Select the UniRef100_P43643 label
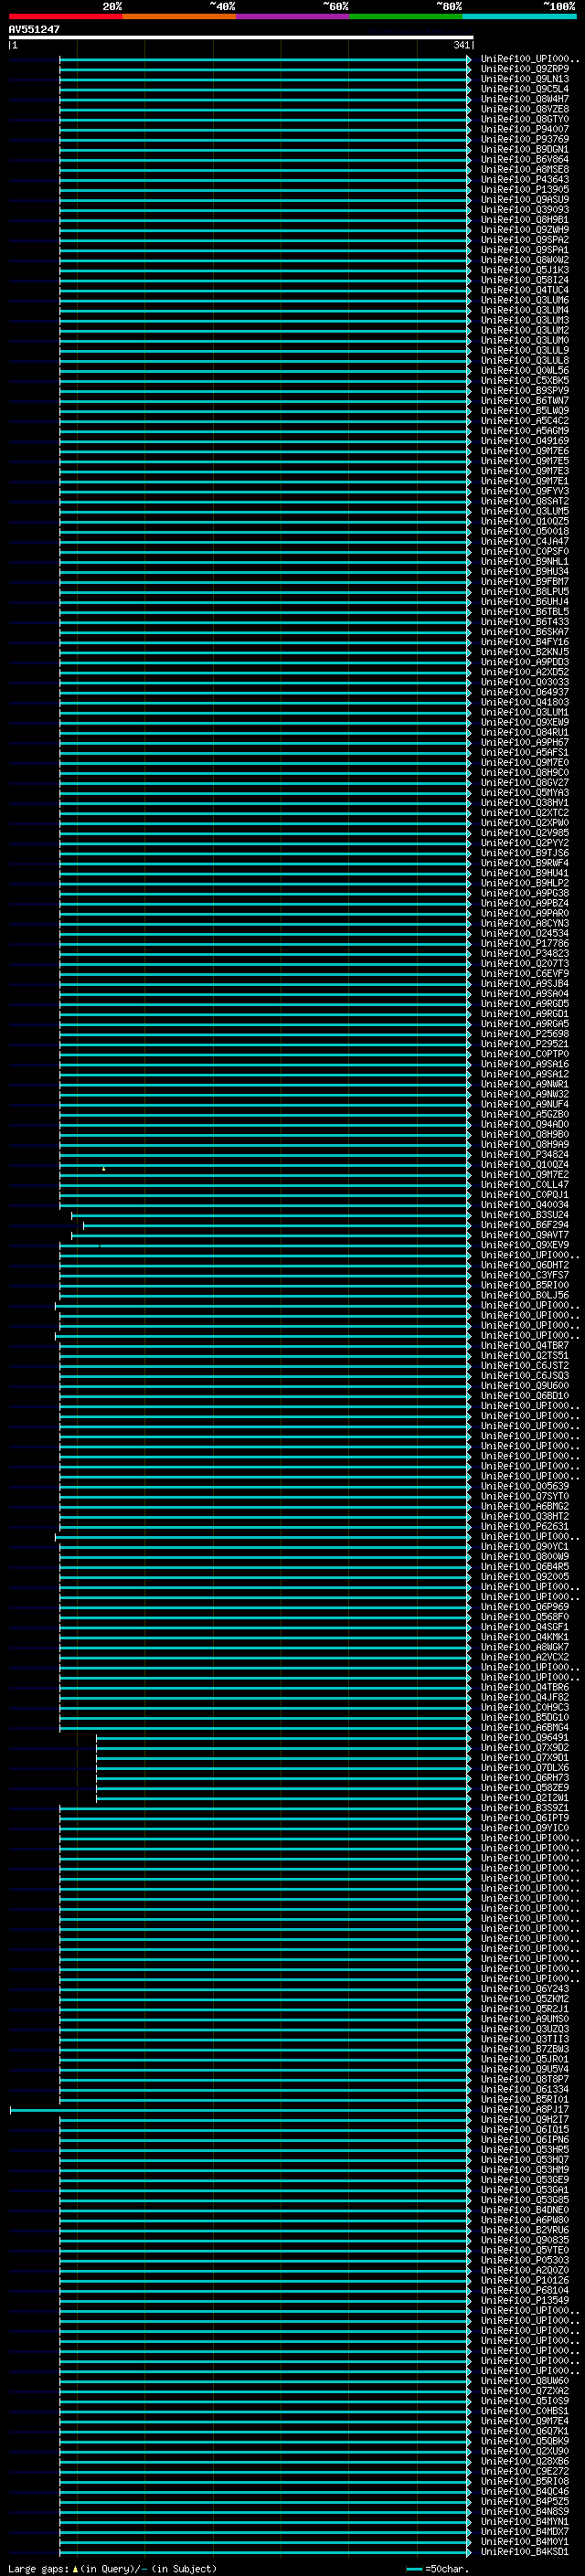This screenshot has height=2576, width=585. point(525,180)
